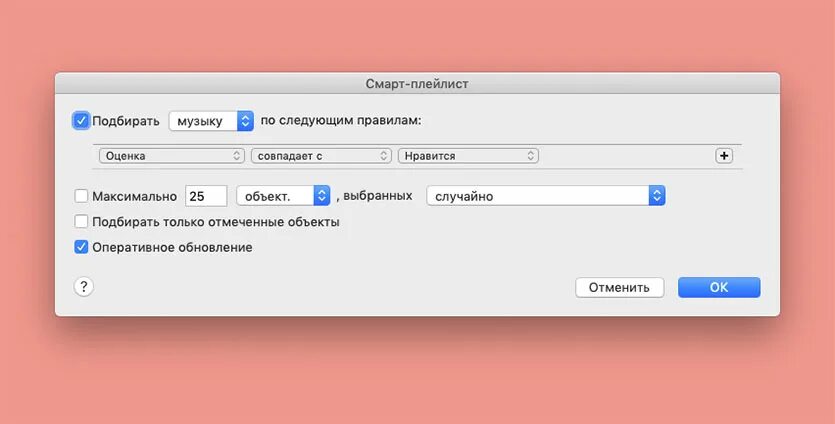Viewport: 835px width, 424px height.
Task: Open help with the question mark button
Action: (x=84, y=287)
